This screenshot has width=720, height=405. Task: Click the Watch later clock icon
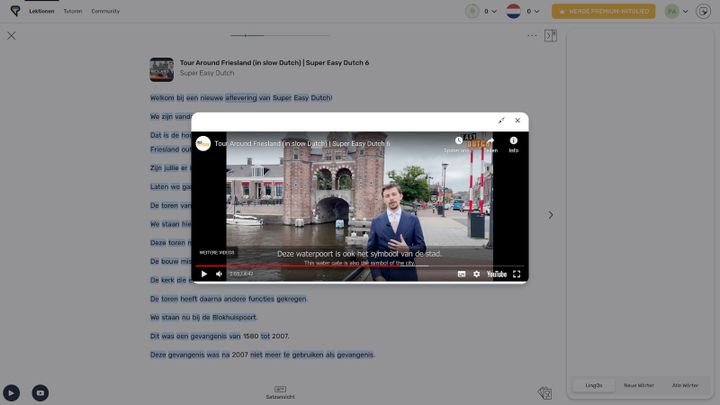coord(458,141)
